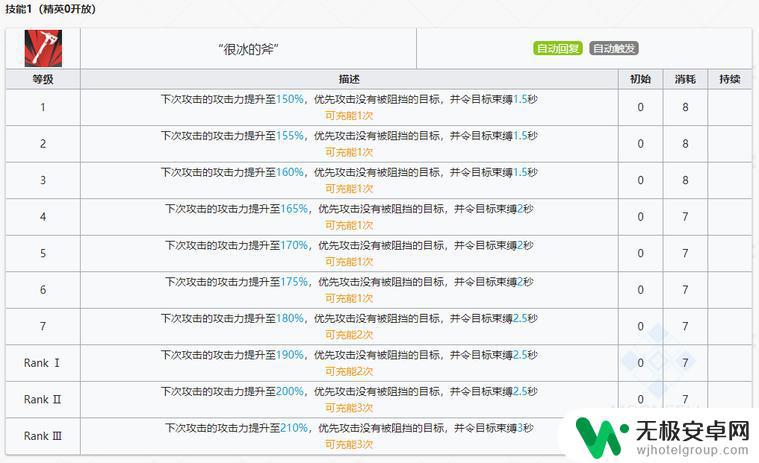Click the 初始 value 0 in Rank I row

point(640,363)
